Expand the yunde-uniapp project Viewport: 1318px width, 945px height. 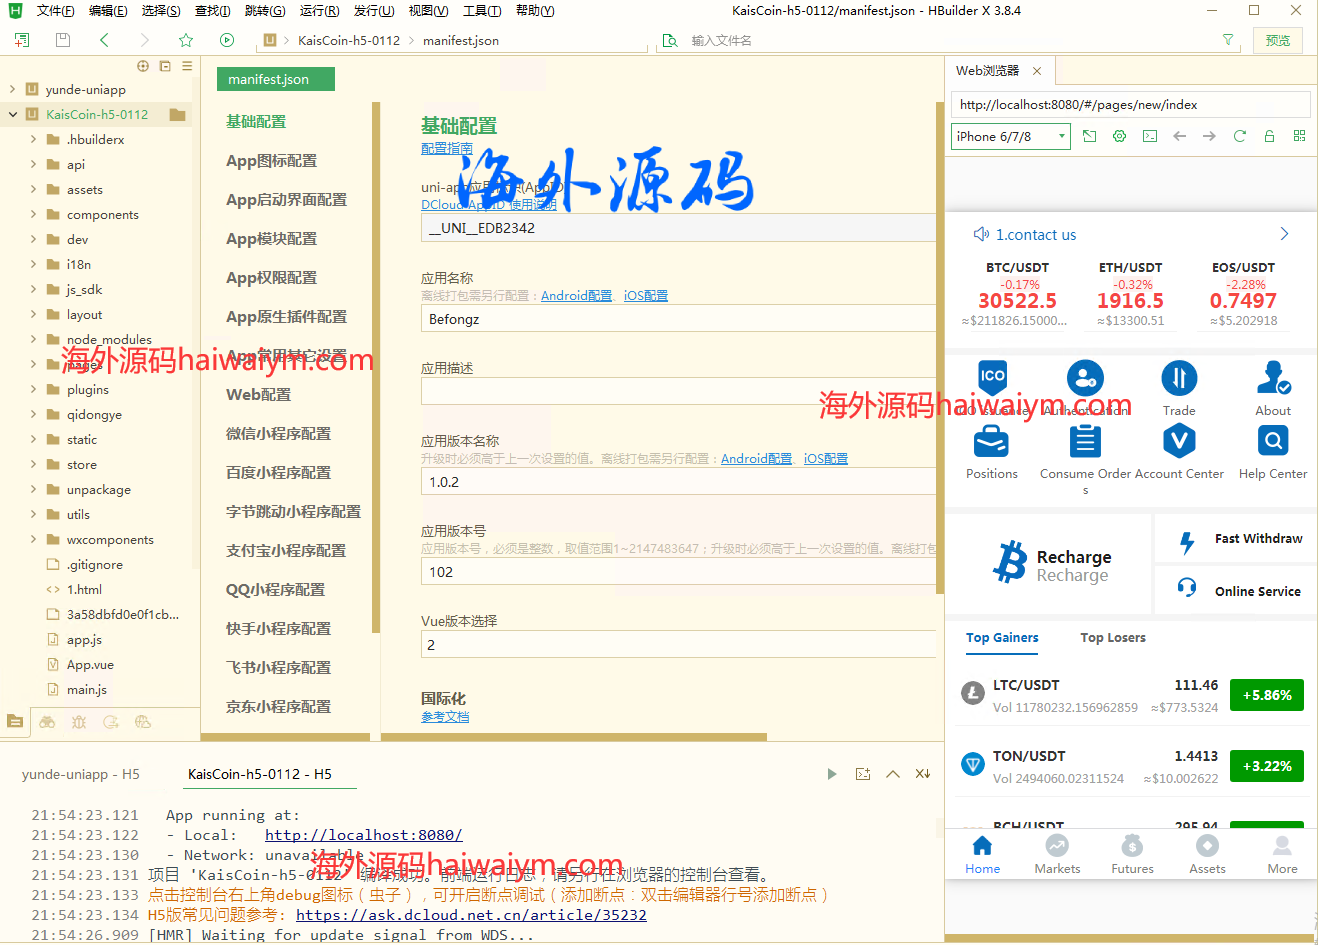12,89
